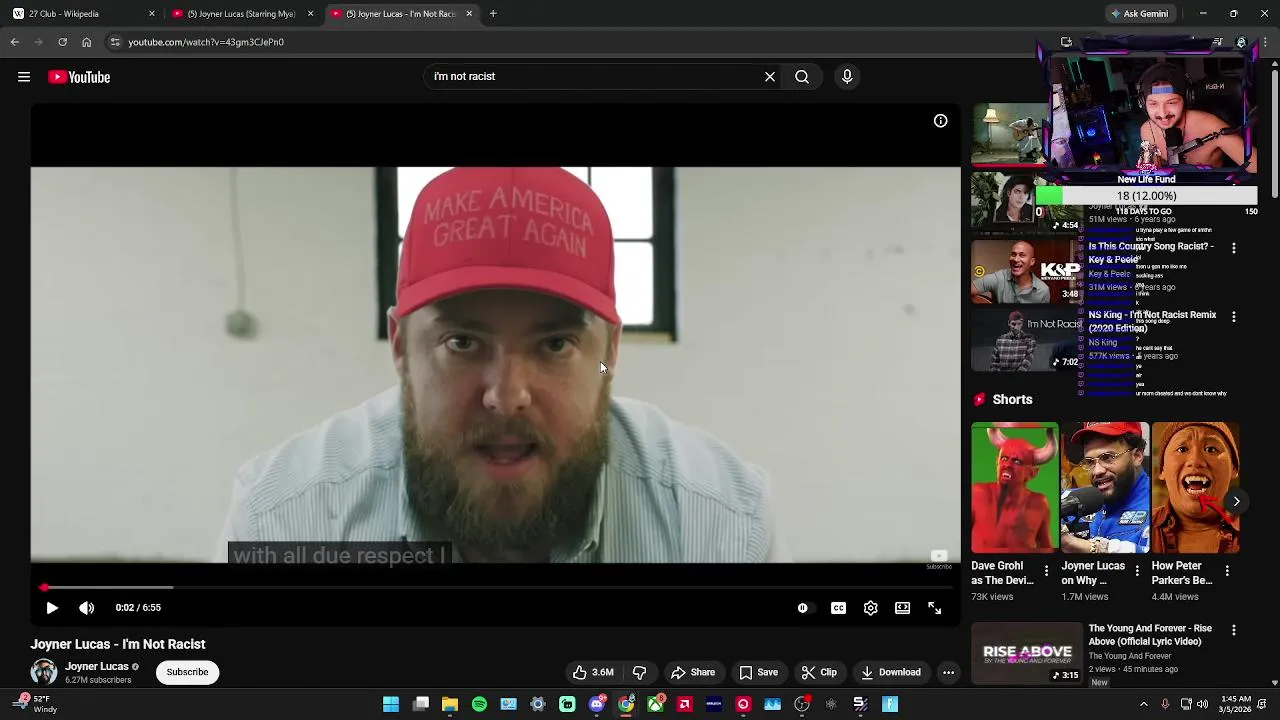Image resolution: width=1280 pixels, height=720 pixels.
Task: Mute the video volume
Action: [87, 607]
